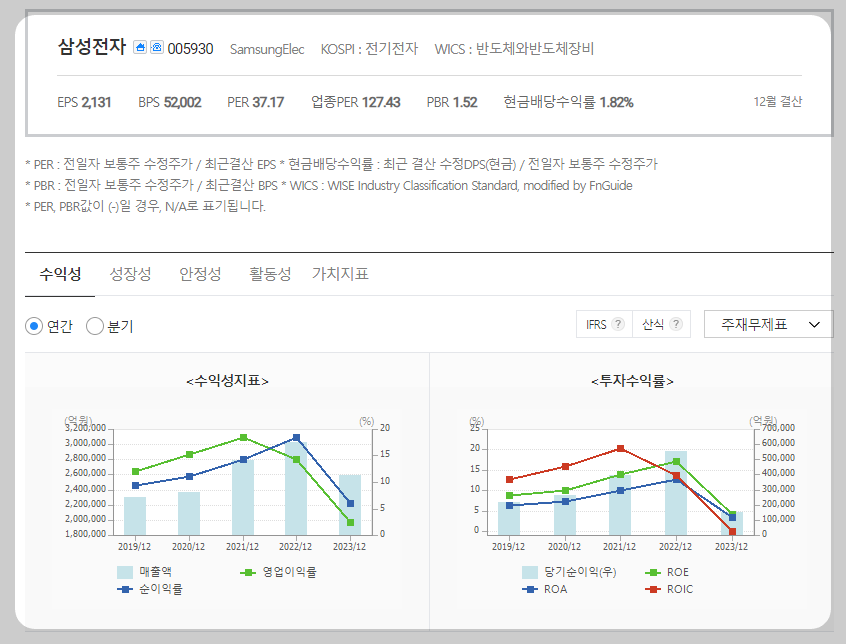This screenshot has height=644, width=846.
Task: Open the IFRS help question mark
Action: click(x=618, y=324)
